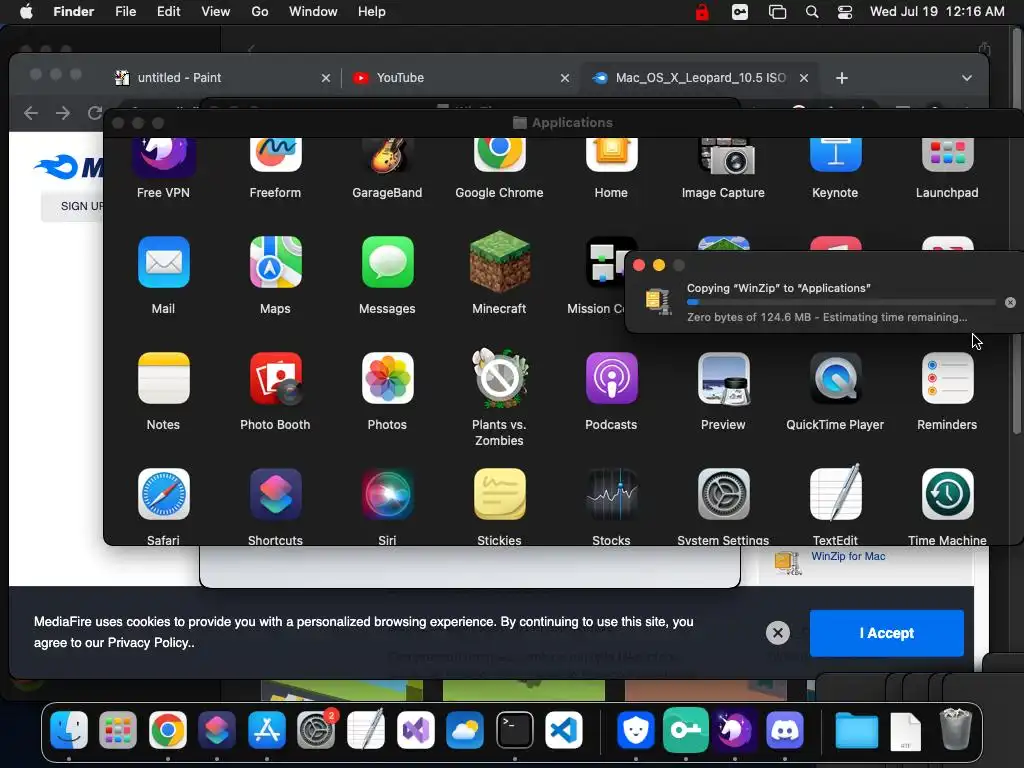Open the File menu

coord(125,12)
